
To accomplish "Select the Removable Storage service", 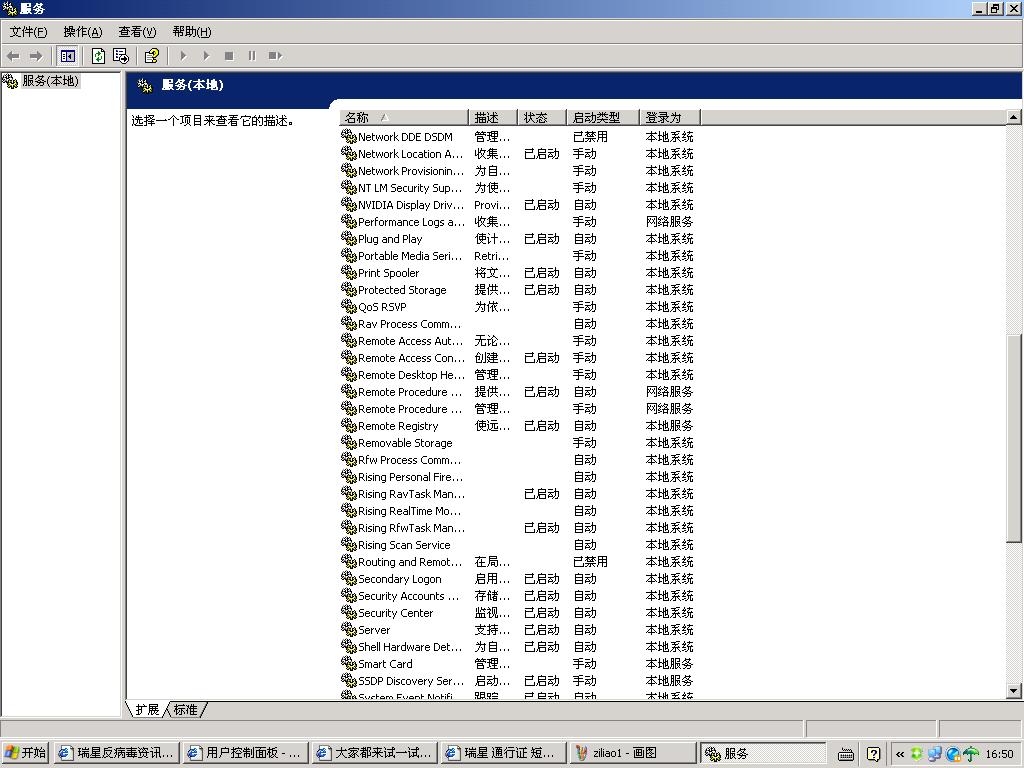I will click(x=405, y=443).
